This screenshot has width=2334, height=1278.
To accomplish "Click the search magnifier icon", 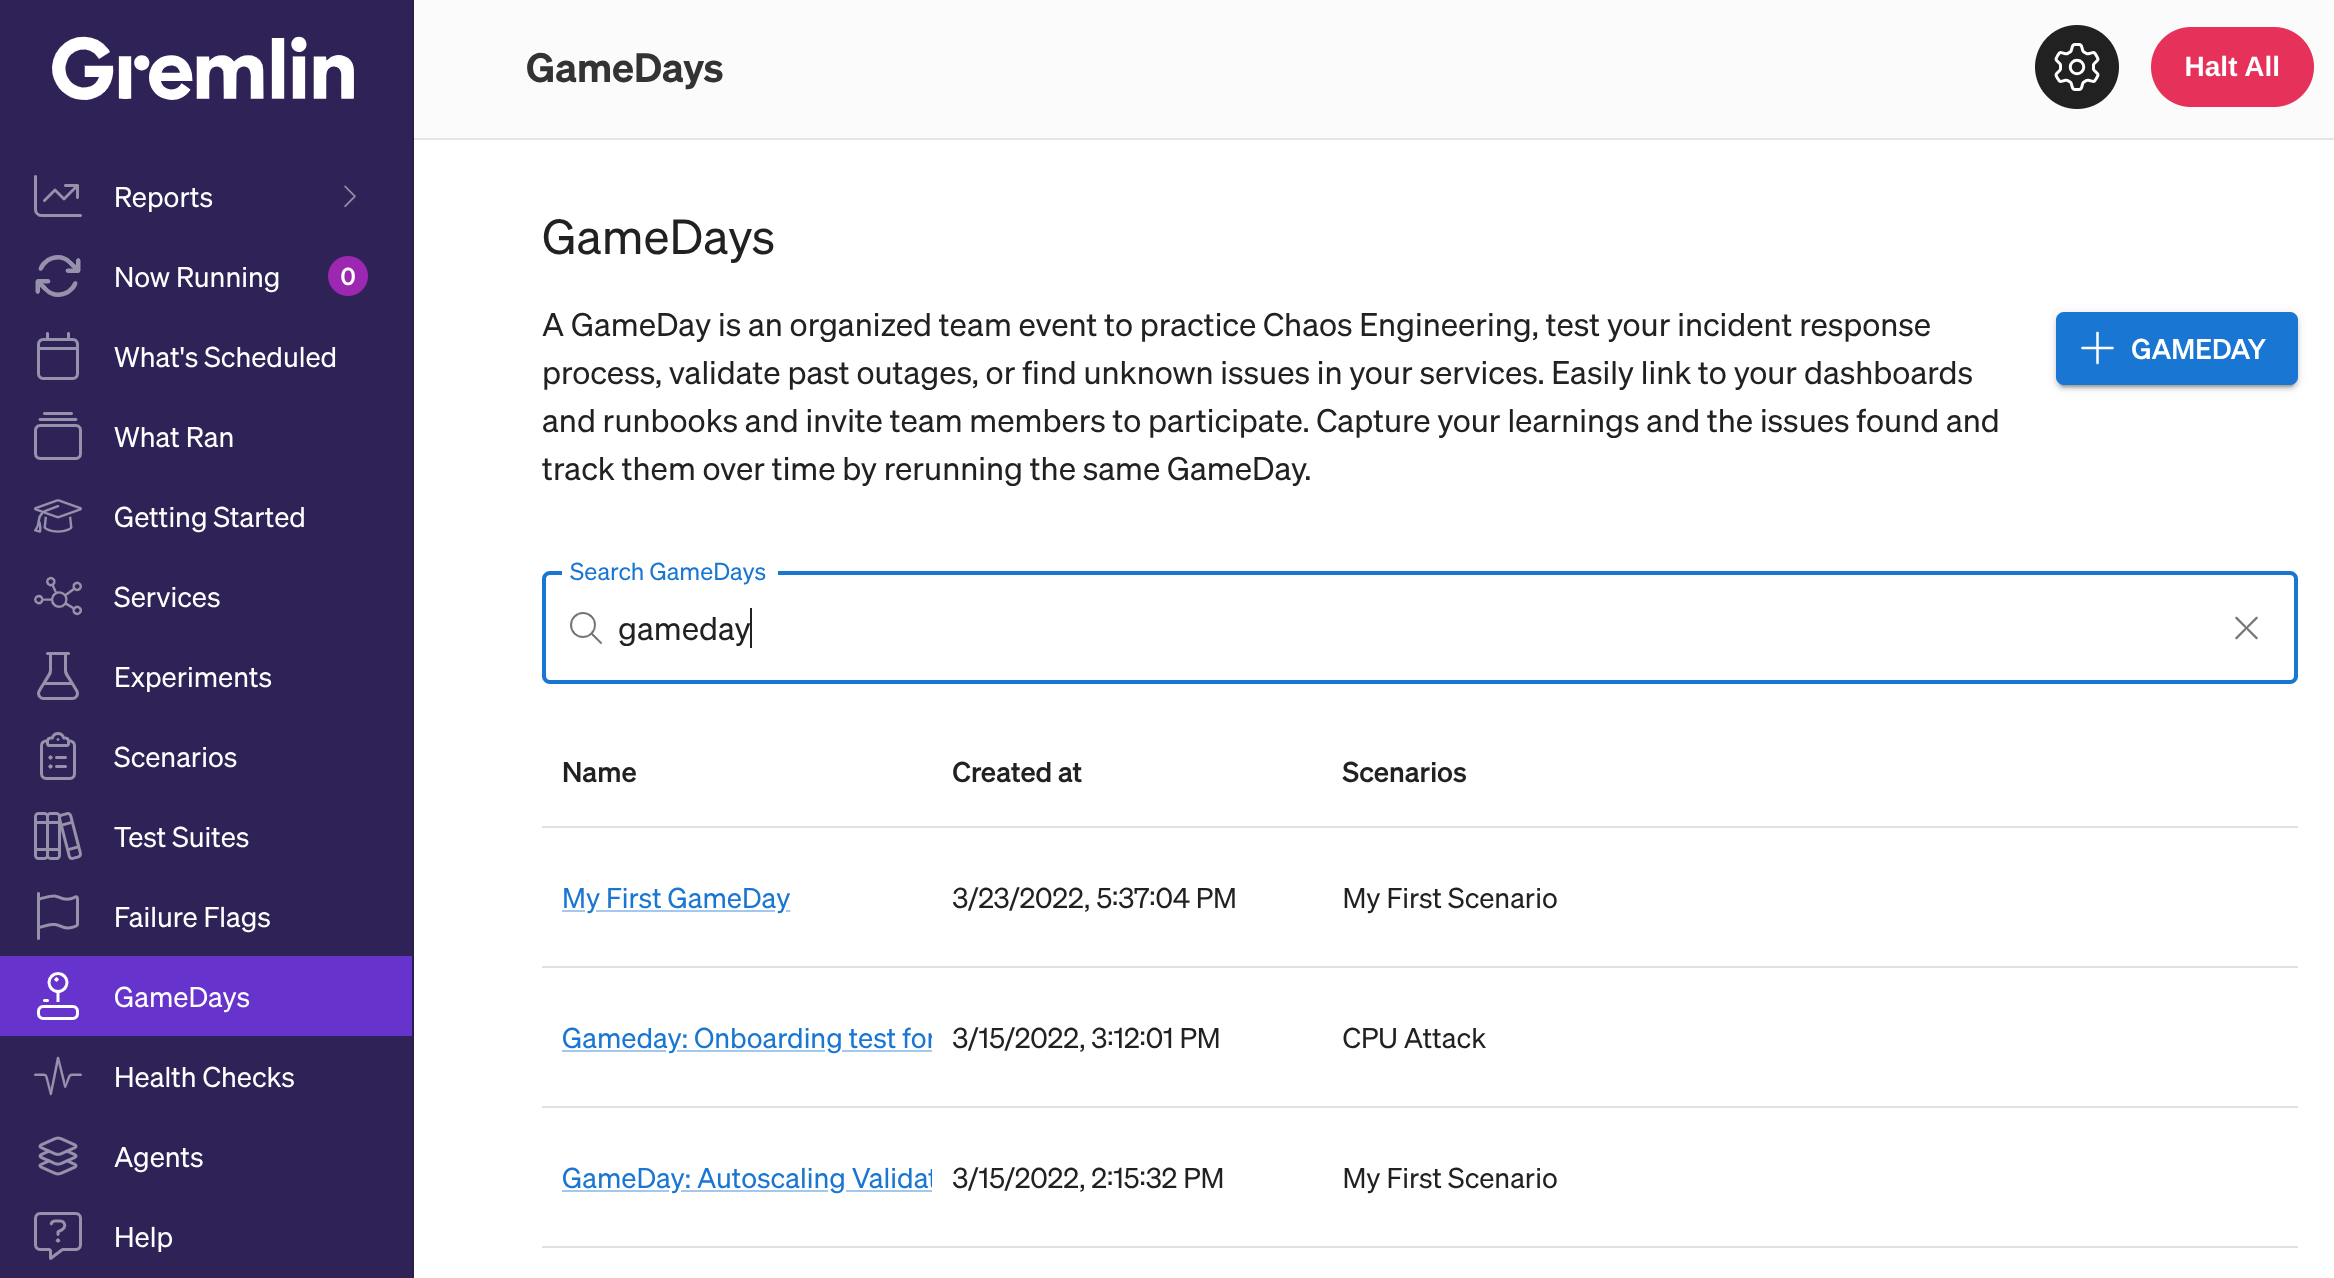I will 585,628.
